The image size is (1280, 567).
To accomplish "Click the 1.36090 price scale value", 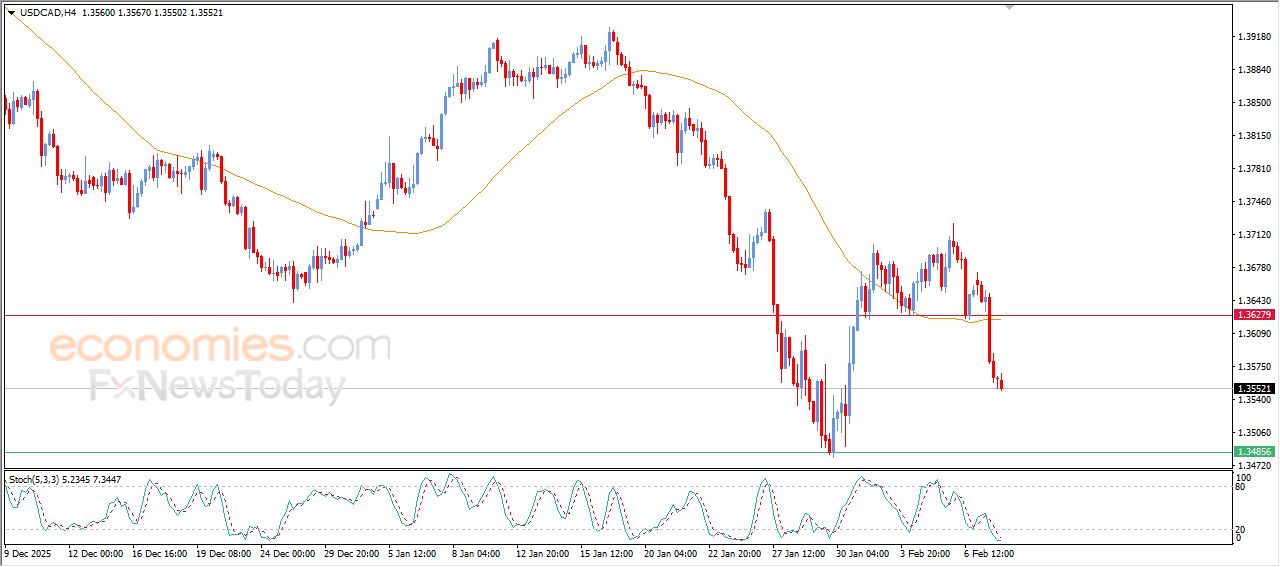I will pos(1253,334).
